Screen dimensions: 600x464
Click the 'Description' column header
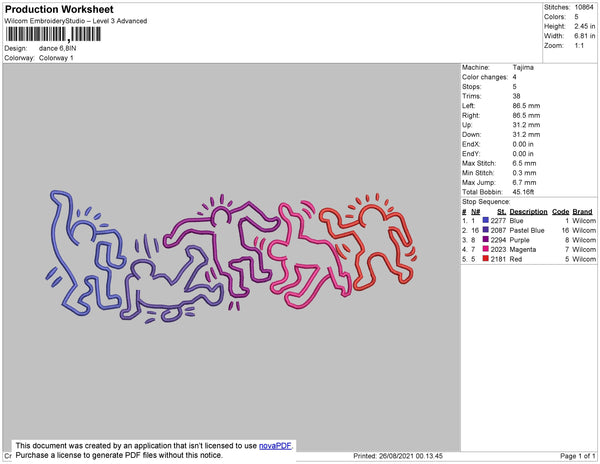point(528,212)
